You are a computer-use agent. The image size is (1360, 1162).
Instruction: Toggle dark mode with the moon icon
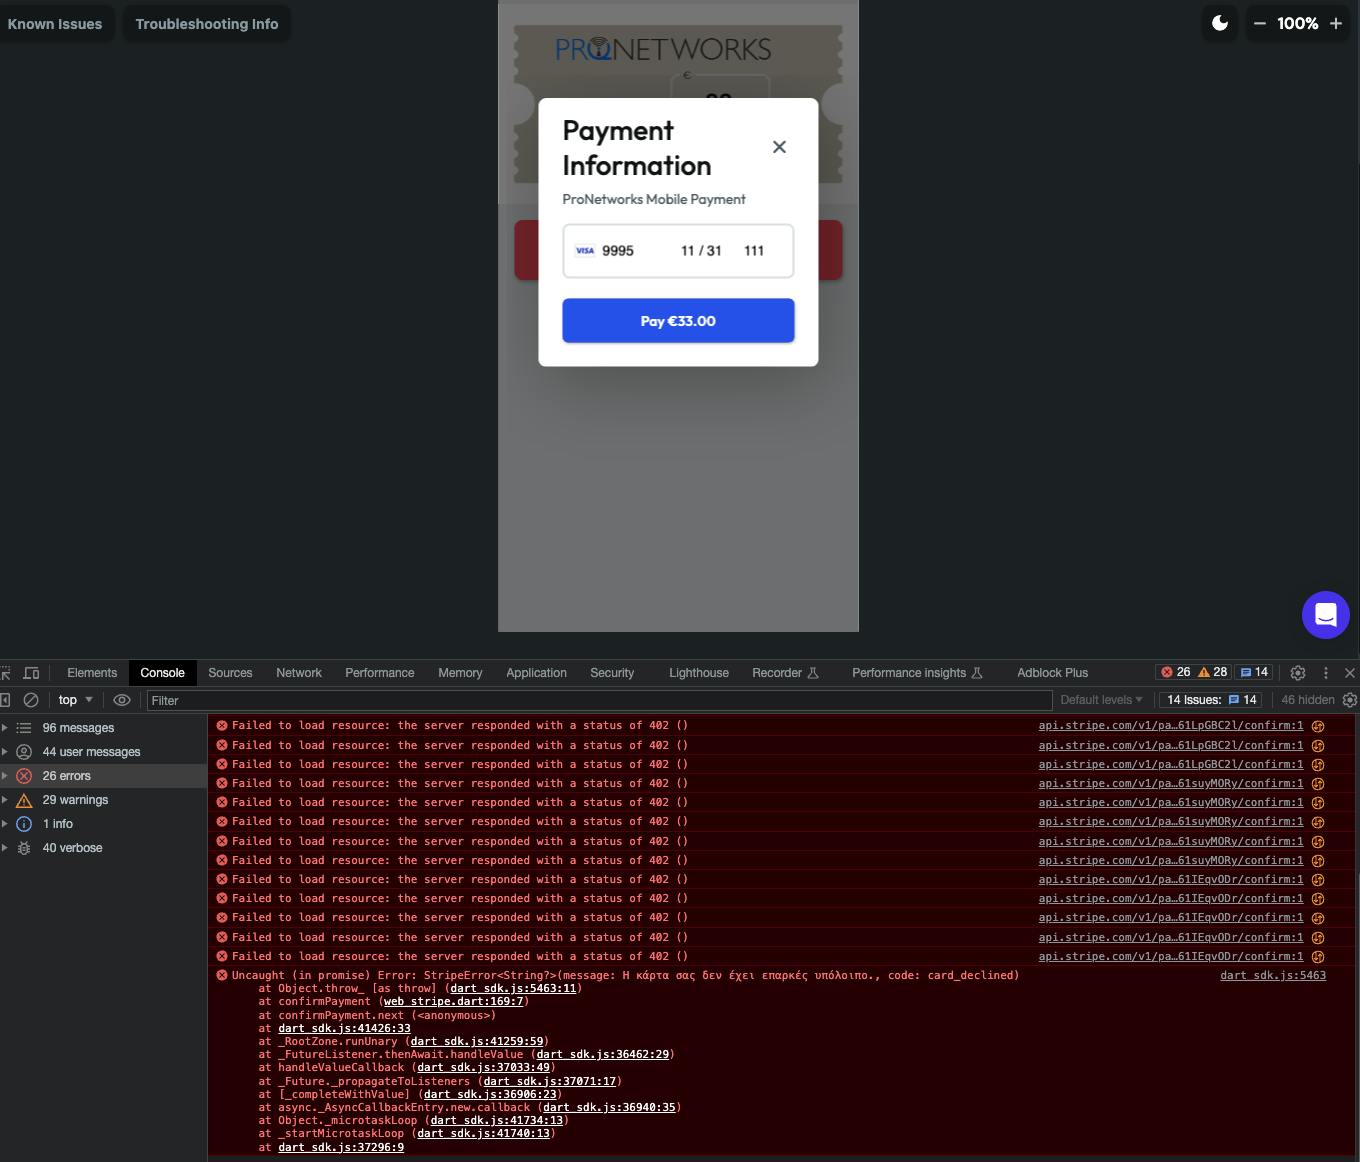[x=1220, y=23]
